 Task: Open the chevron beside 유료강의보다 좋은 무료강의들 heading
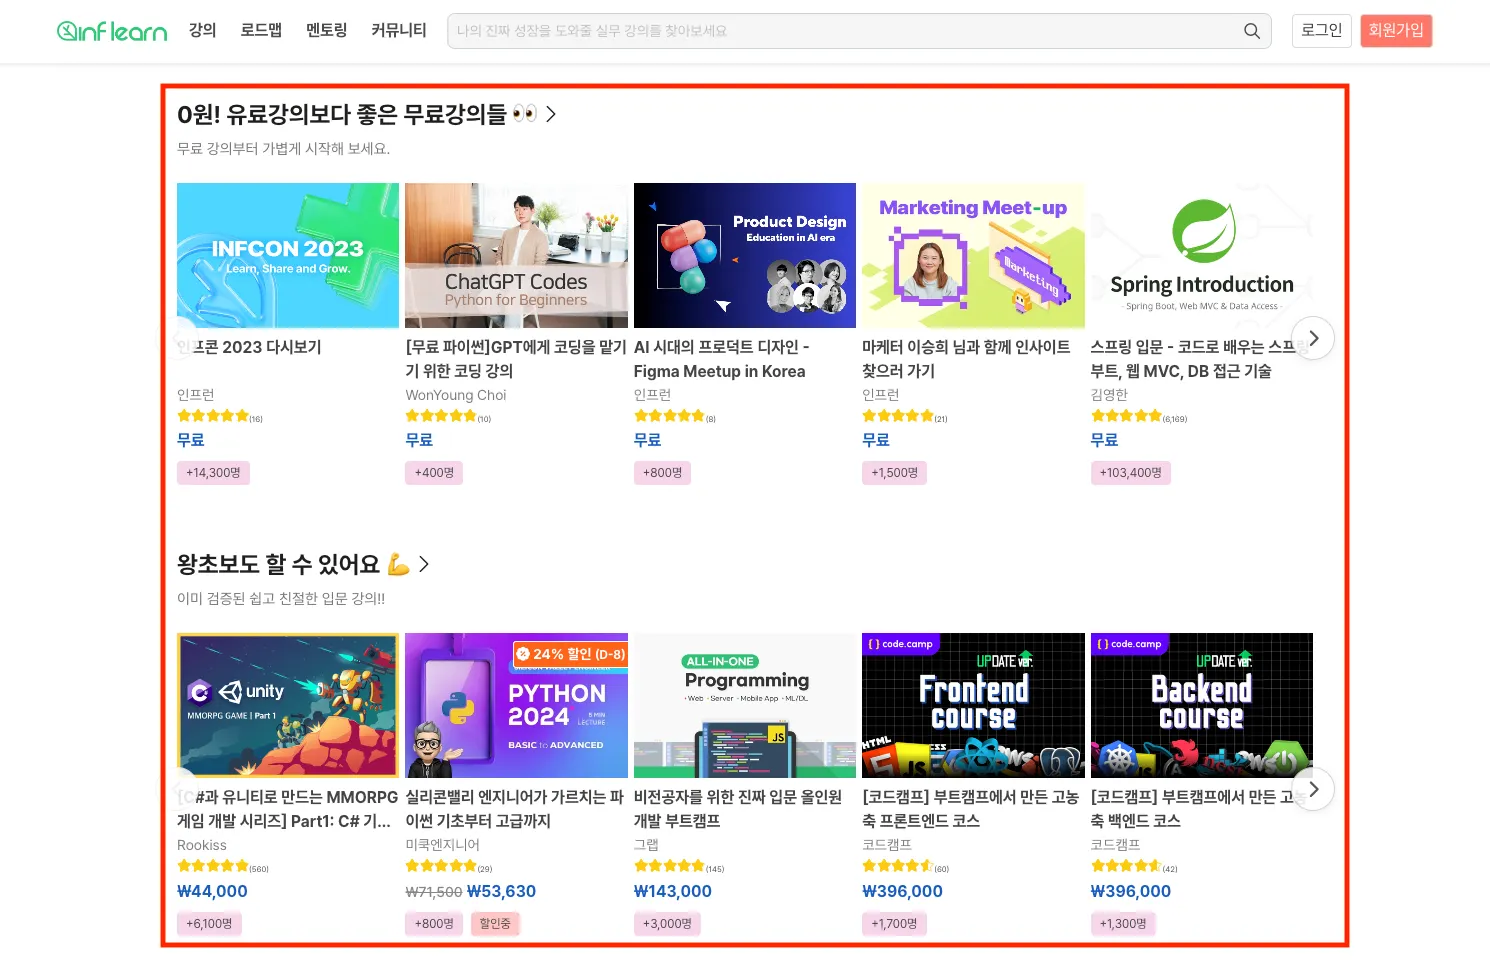(x=550, y=115)
